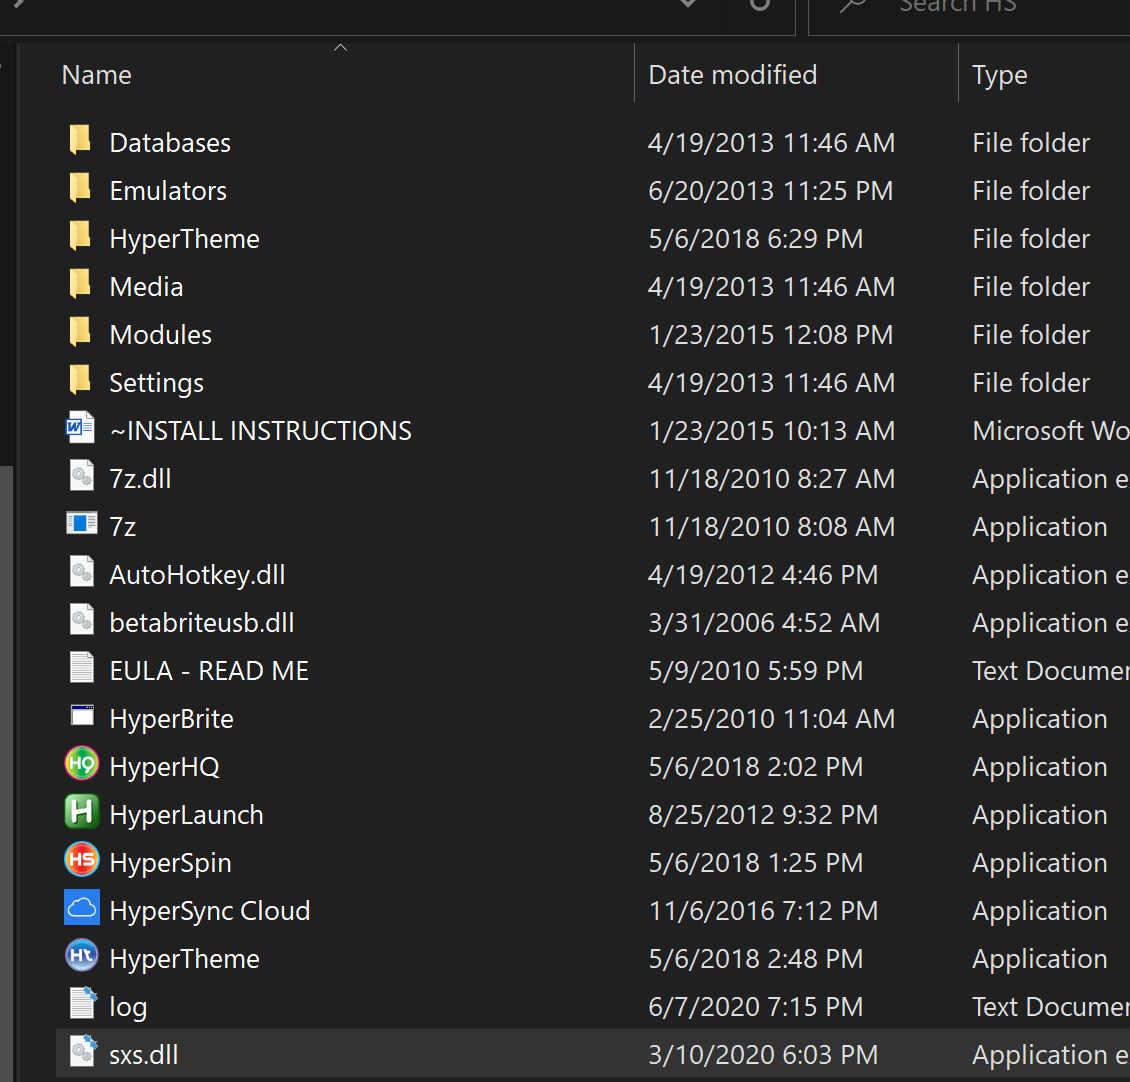Select the file name 'Media'

coord(146,287)
